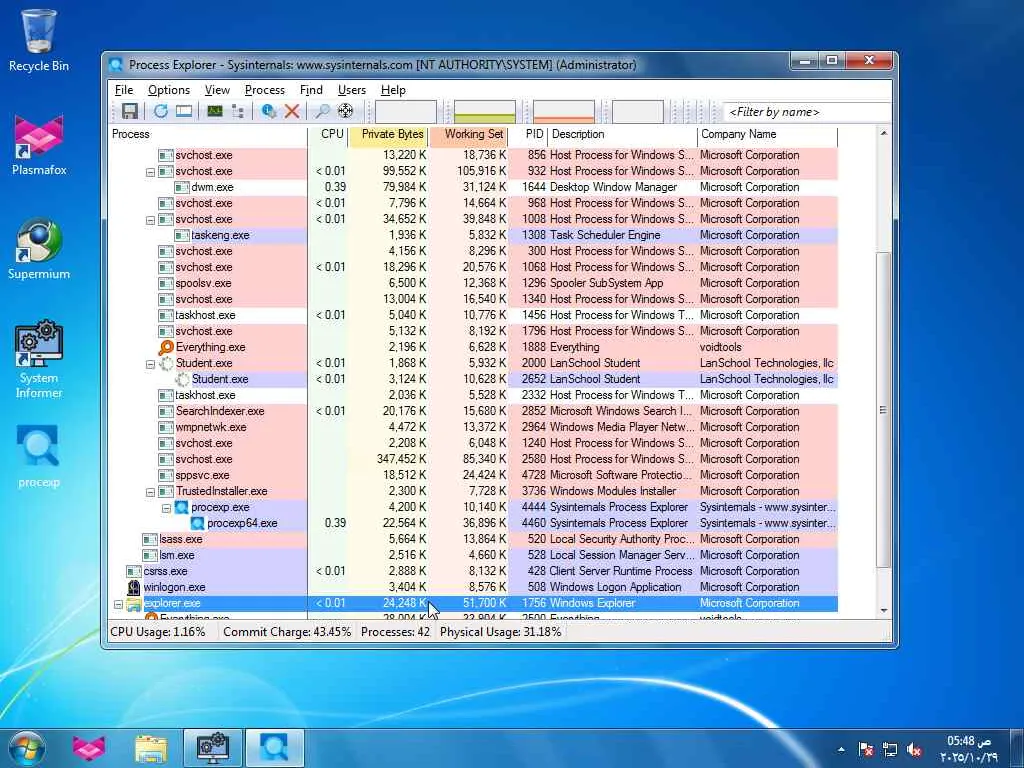Image resolution: width=1024 pixels, height=768 pixels.
Task: Collapse the explorer.exe tree node
Action: (118, 604)
